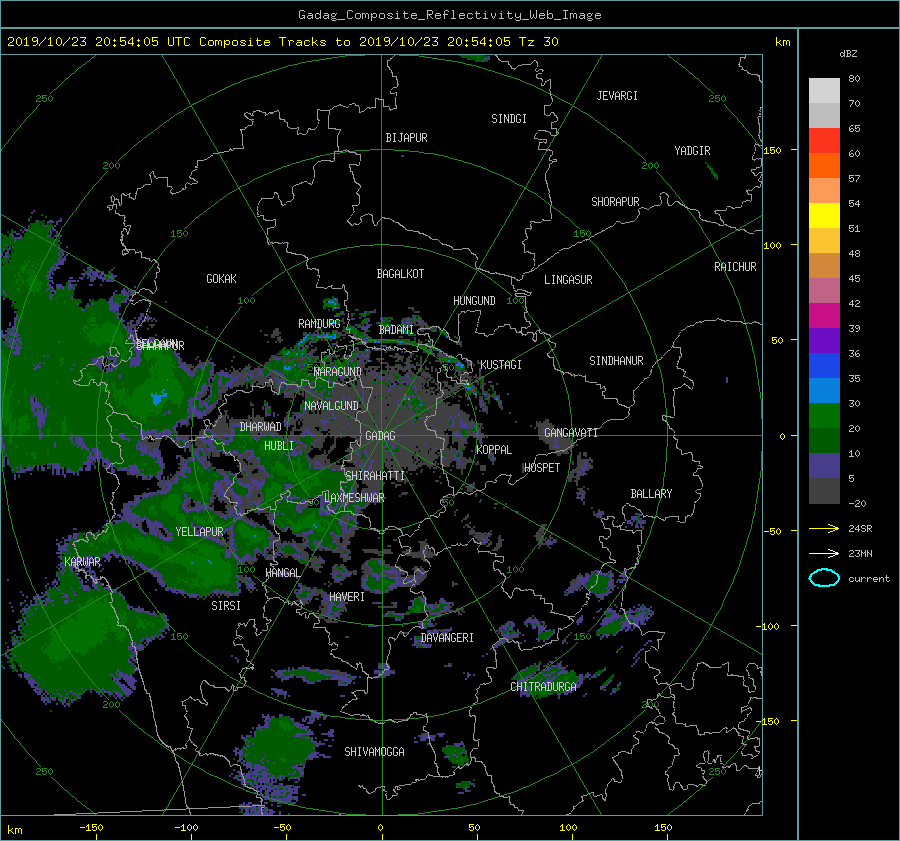Select the 65 dBZ red color swatch
900x841 pixels.
pyautogui.click(x=824, y=140)
